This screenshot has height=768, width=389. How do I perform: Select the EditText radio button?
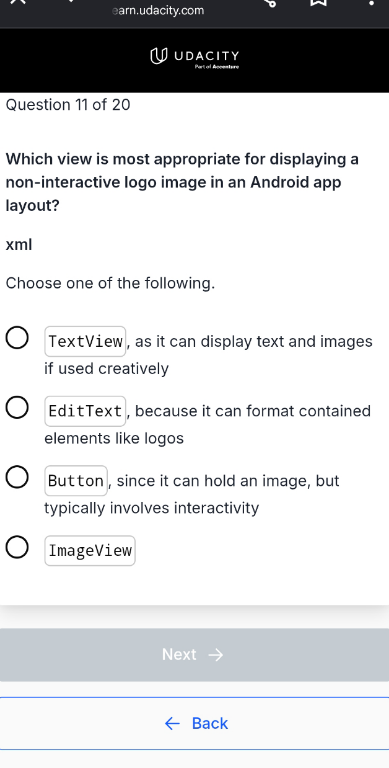pos(17,408)
